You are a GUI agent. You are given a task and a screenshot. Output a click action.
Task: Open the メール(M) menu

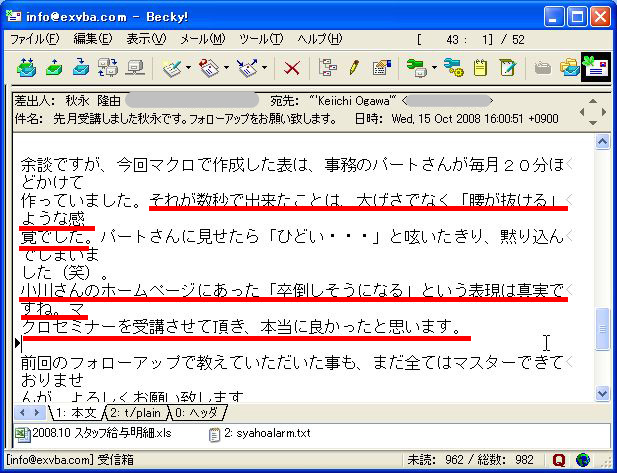203,39
